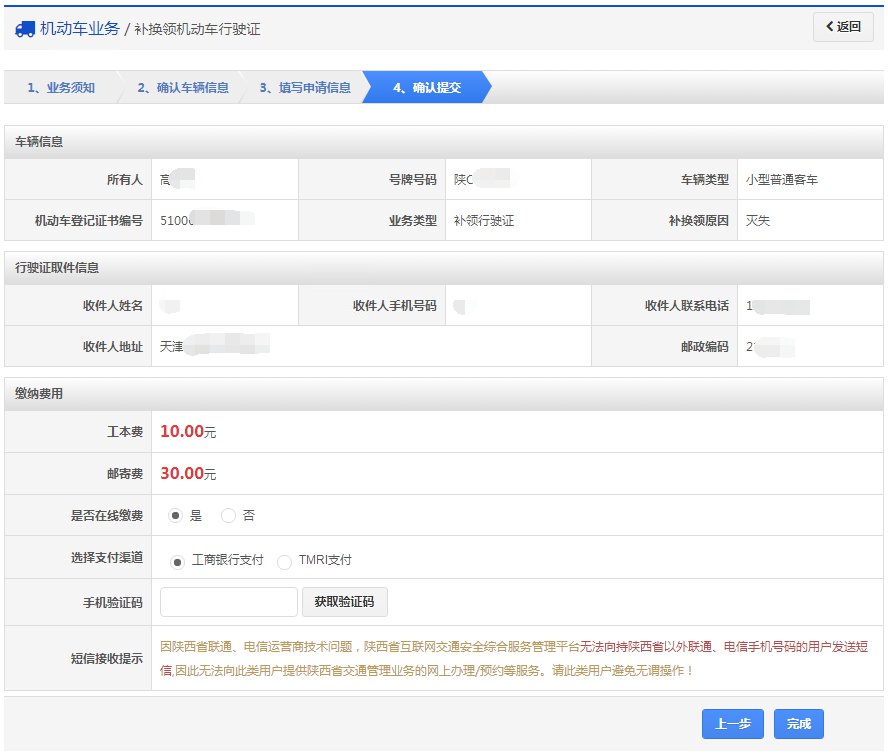Go to step 1、业务须知
This screenshot has height=755, width=888.
61,88
